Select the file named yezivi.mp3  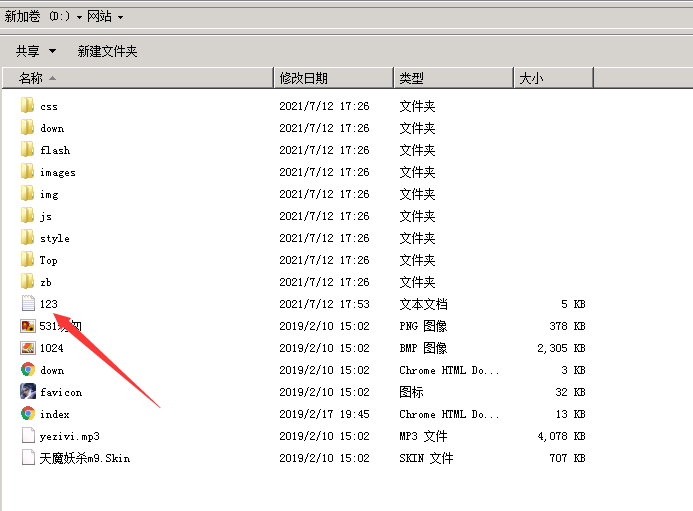70,437
